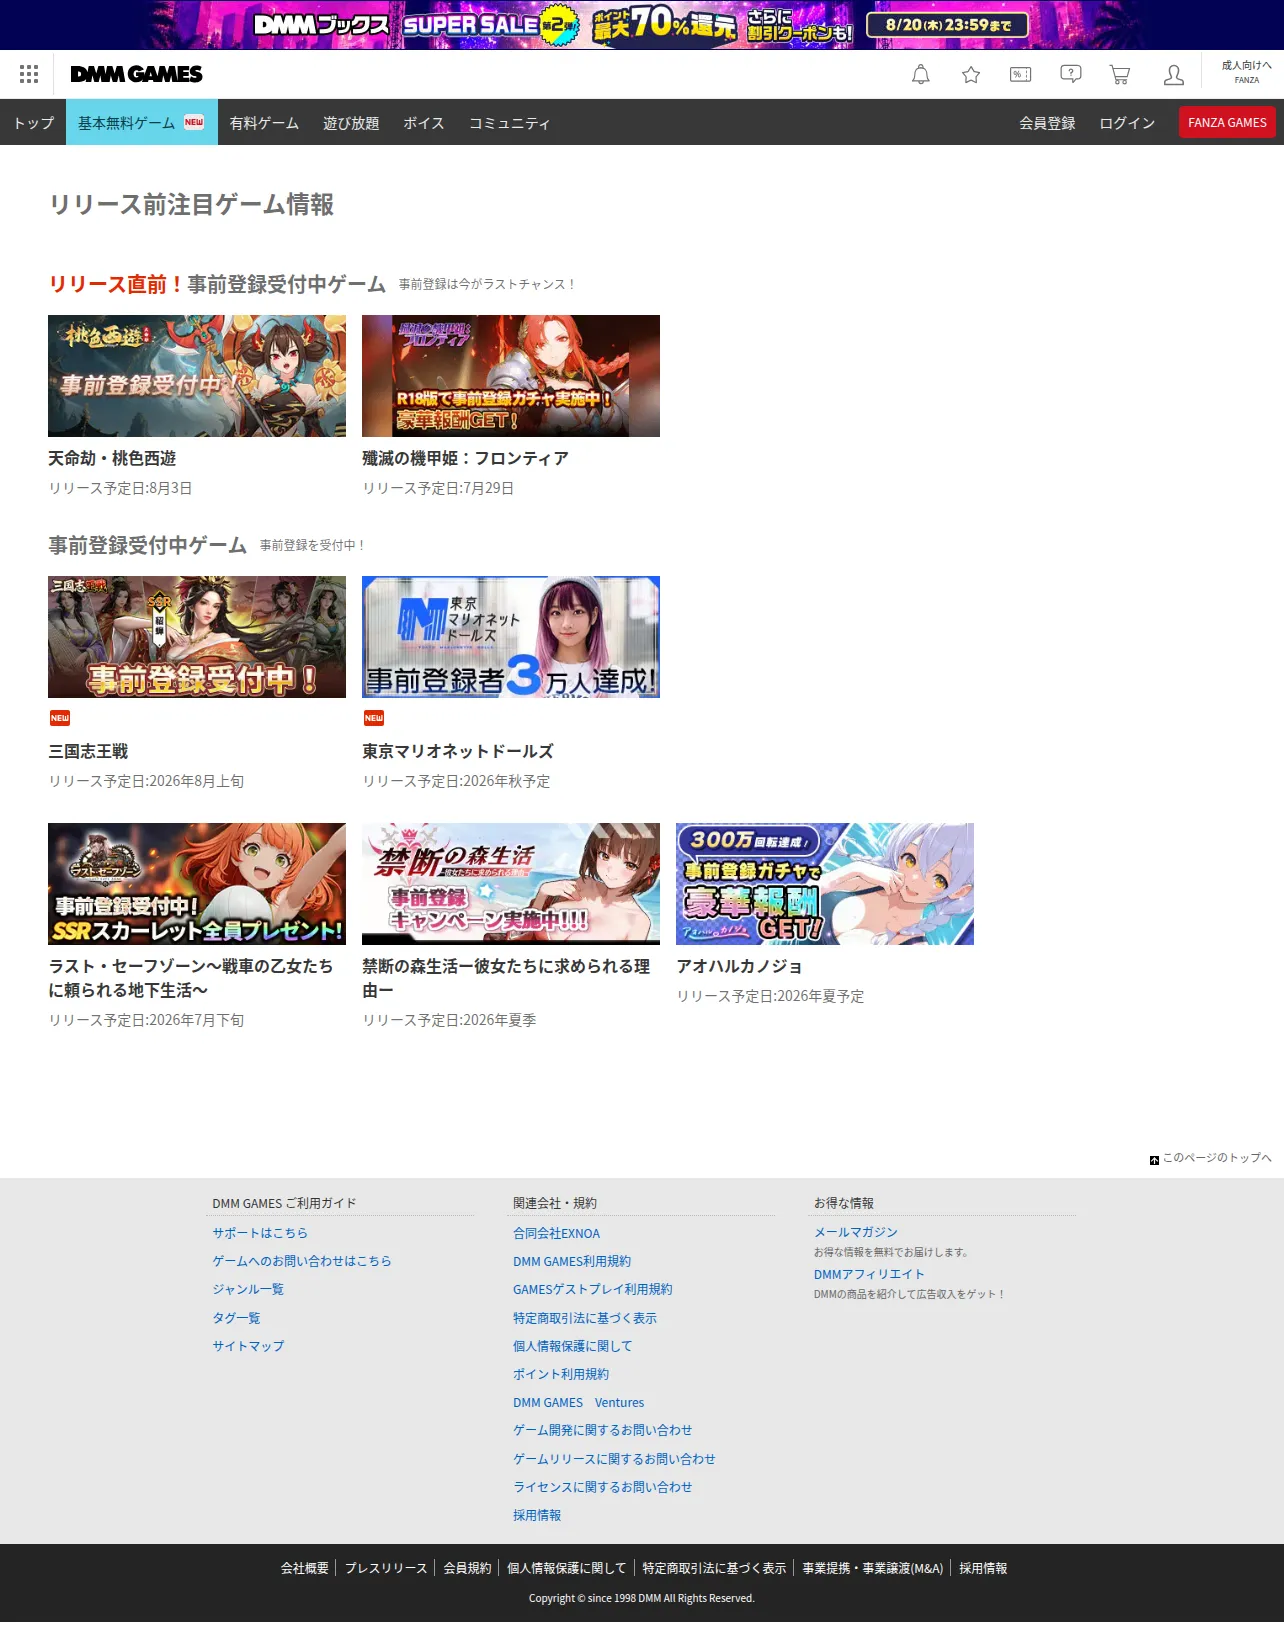Open the 有料ゲーム tab
The image size is (1284, 1626).
(x=264, y=122)
